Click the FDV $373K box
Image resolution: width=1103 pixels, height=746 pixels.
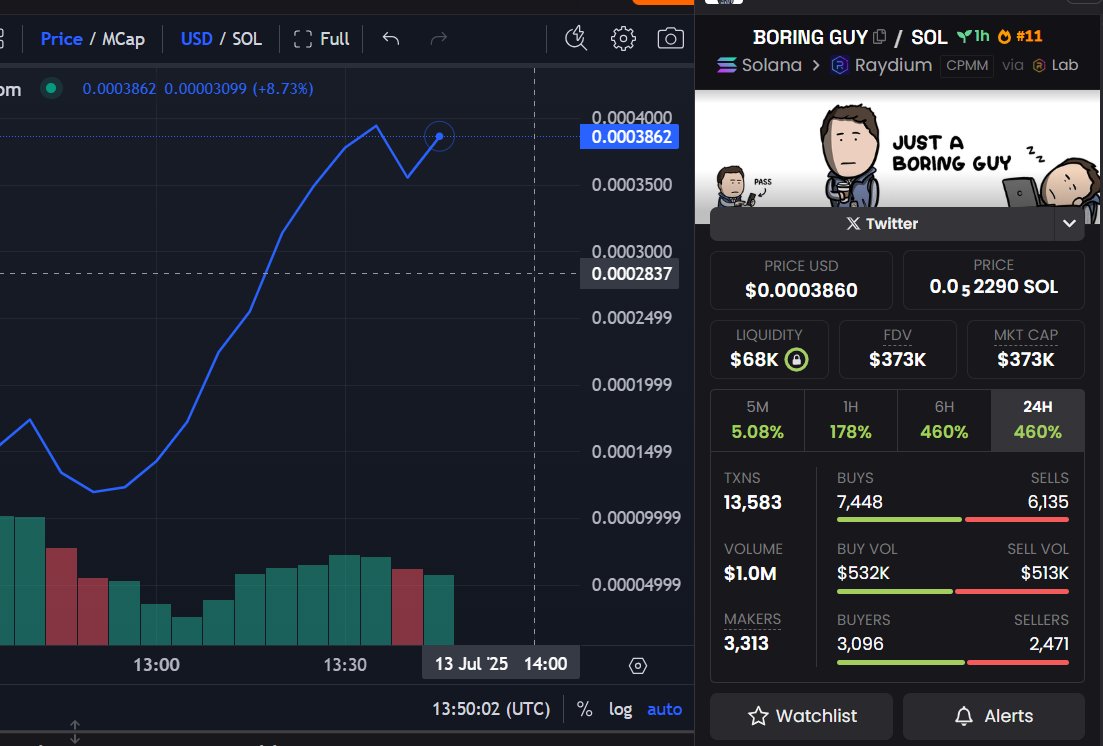tap(898, 350)
